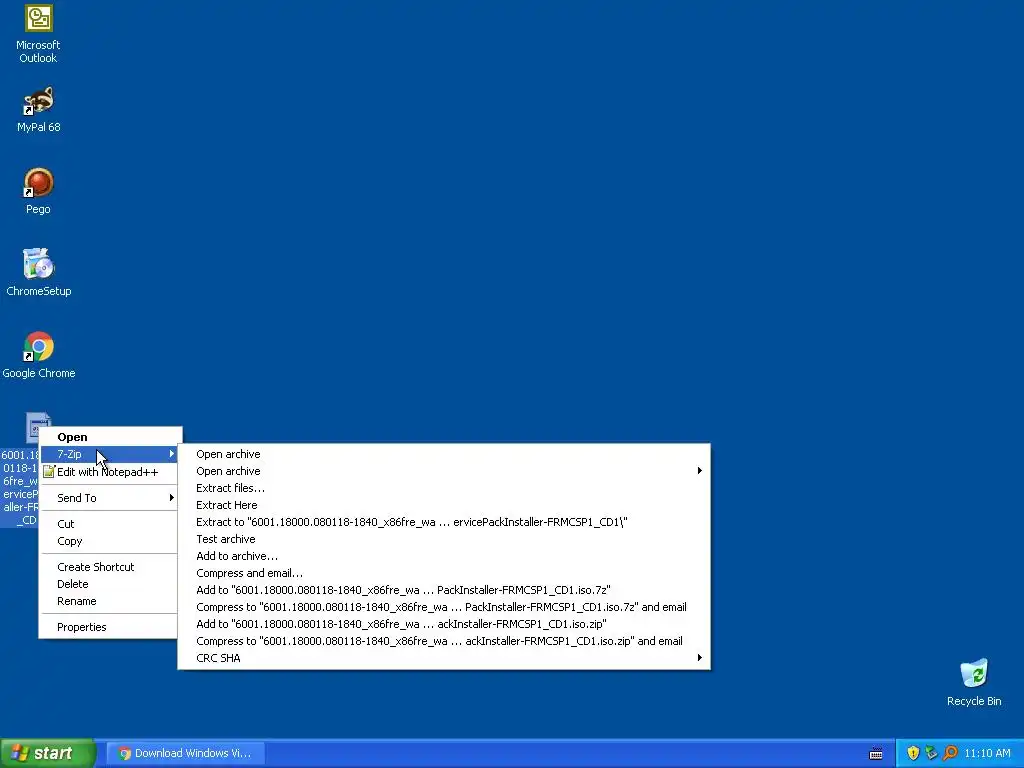1024x768 pixels.
Task: Extract to the ervicePackInstaller-FRMCSP1_CD1\ folder
Action: pyautogui.click(x=444, y=522)
